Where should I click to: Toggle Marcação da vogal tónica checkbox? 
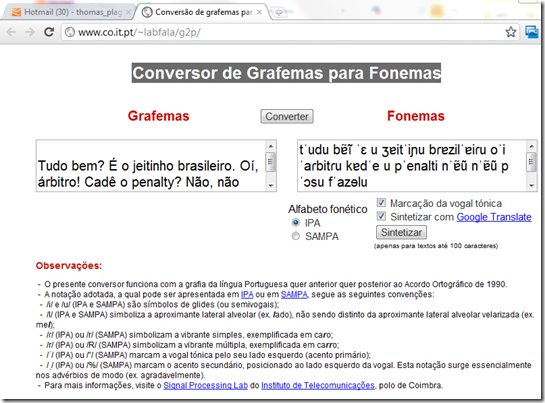381,203
